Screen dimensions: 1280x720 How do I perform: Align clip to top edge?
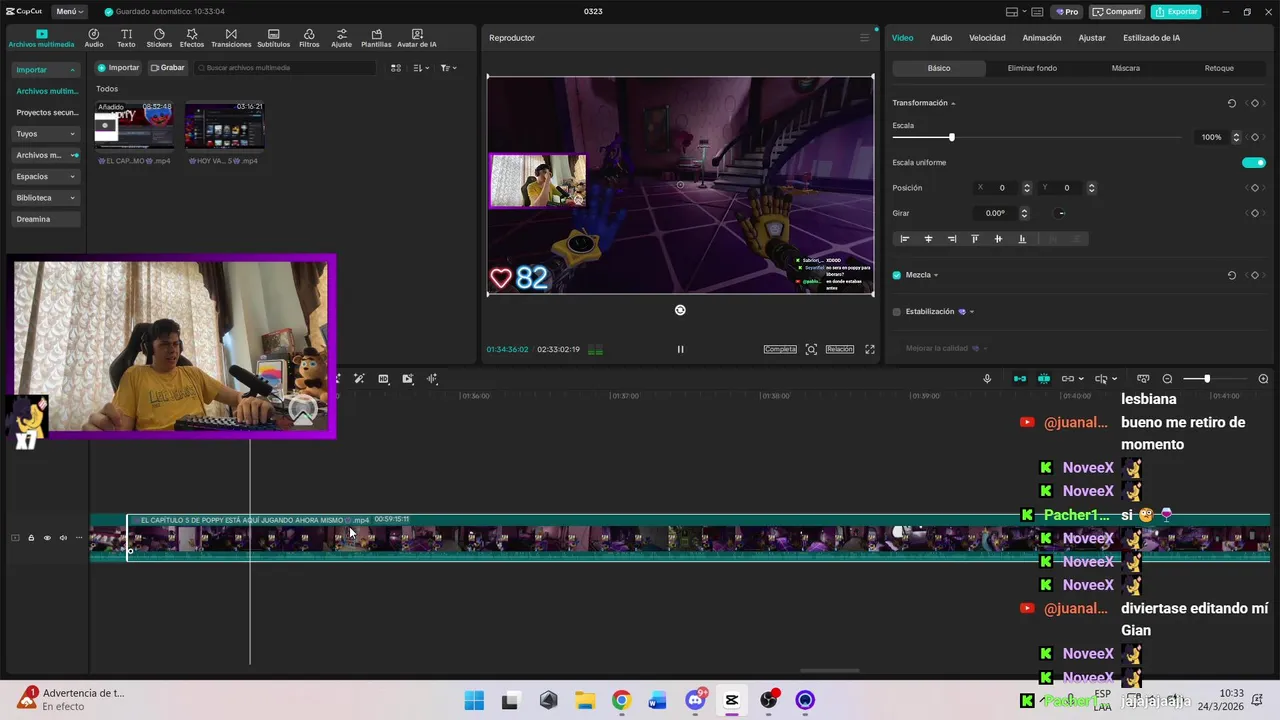[x=975, y=239]
